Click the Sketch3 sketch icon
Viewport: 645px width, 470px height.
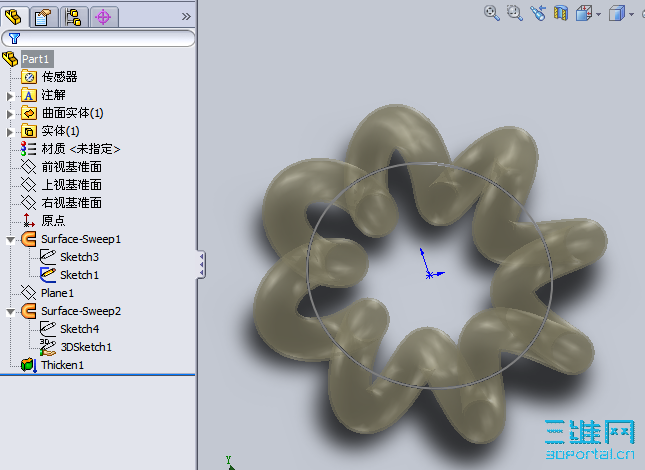coord(48,257)
